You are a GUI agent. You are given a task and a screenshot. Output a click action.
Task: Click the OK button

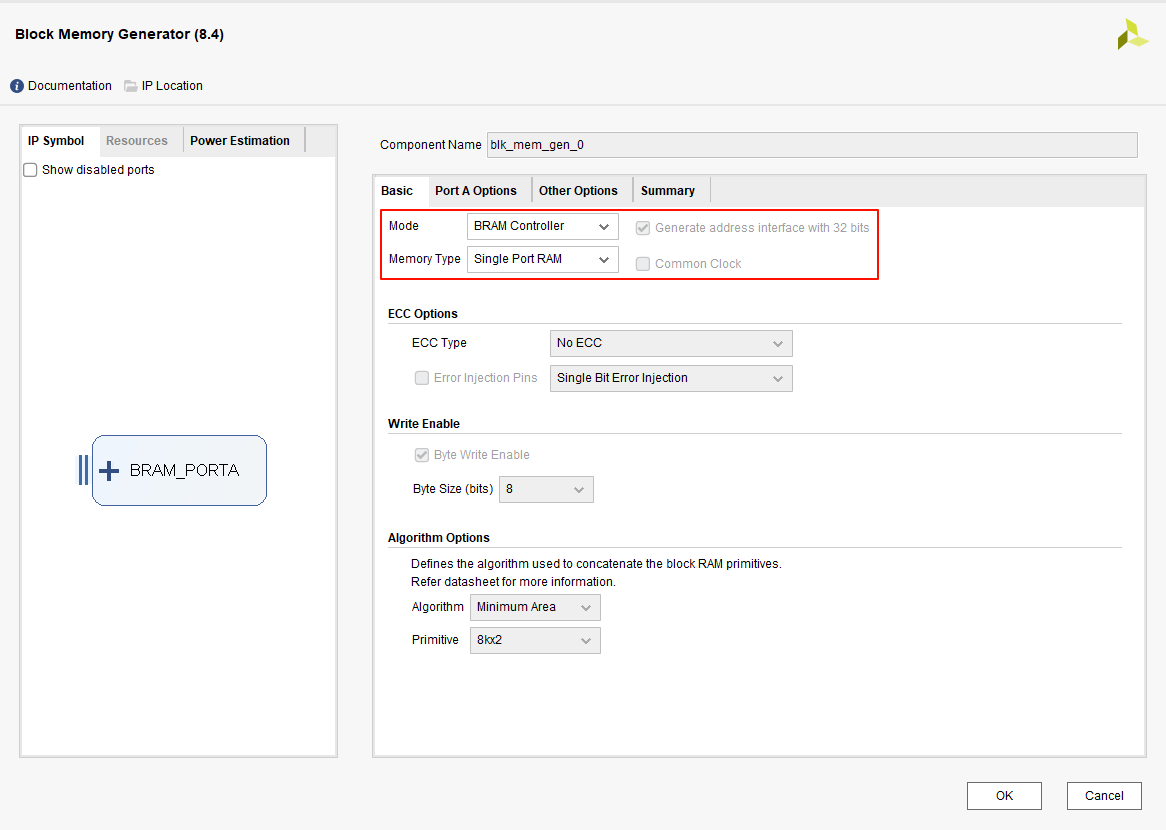[x=1004, y=796]
